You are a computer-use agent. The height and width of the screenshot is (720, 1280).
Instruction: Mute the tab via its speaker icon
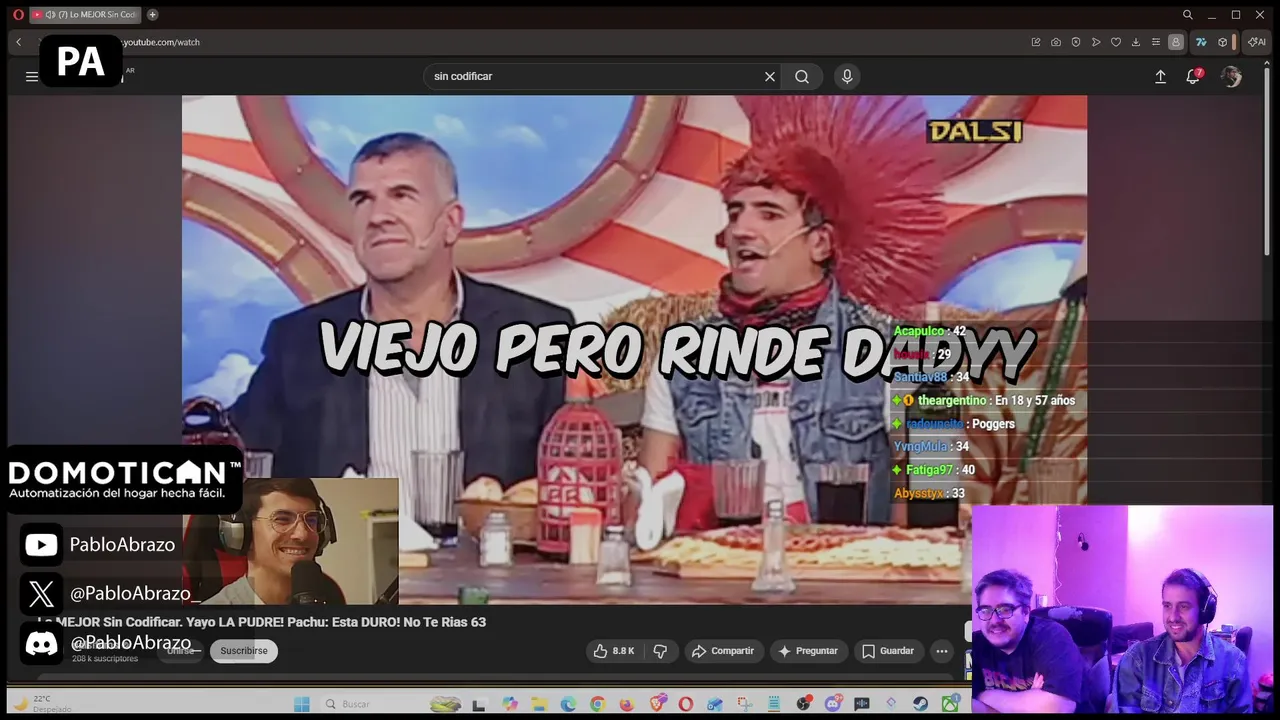pyautogui.click(x=50, y=14)
